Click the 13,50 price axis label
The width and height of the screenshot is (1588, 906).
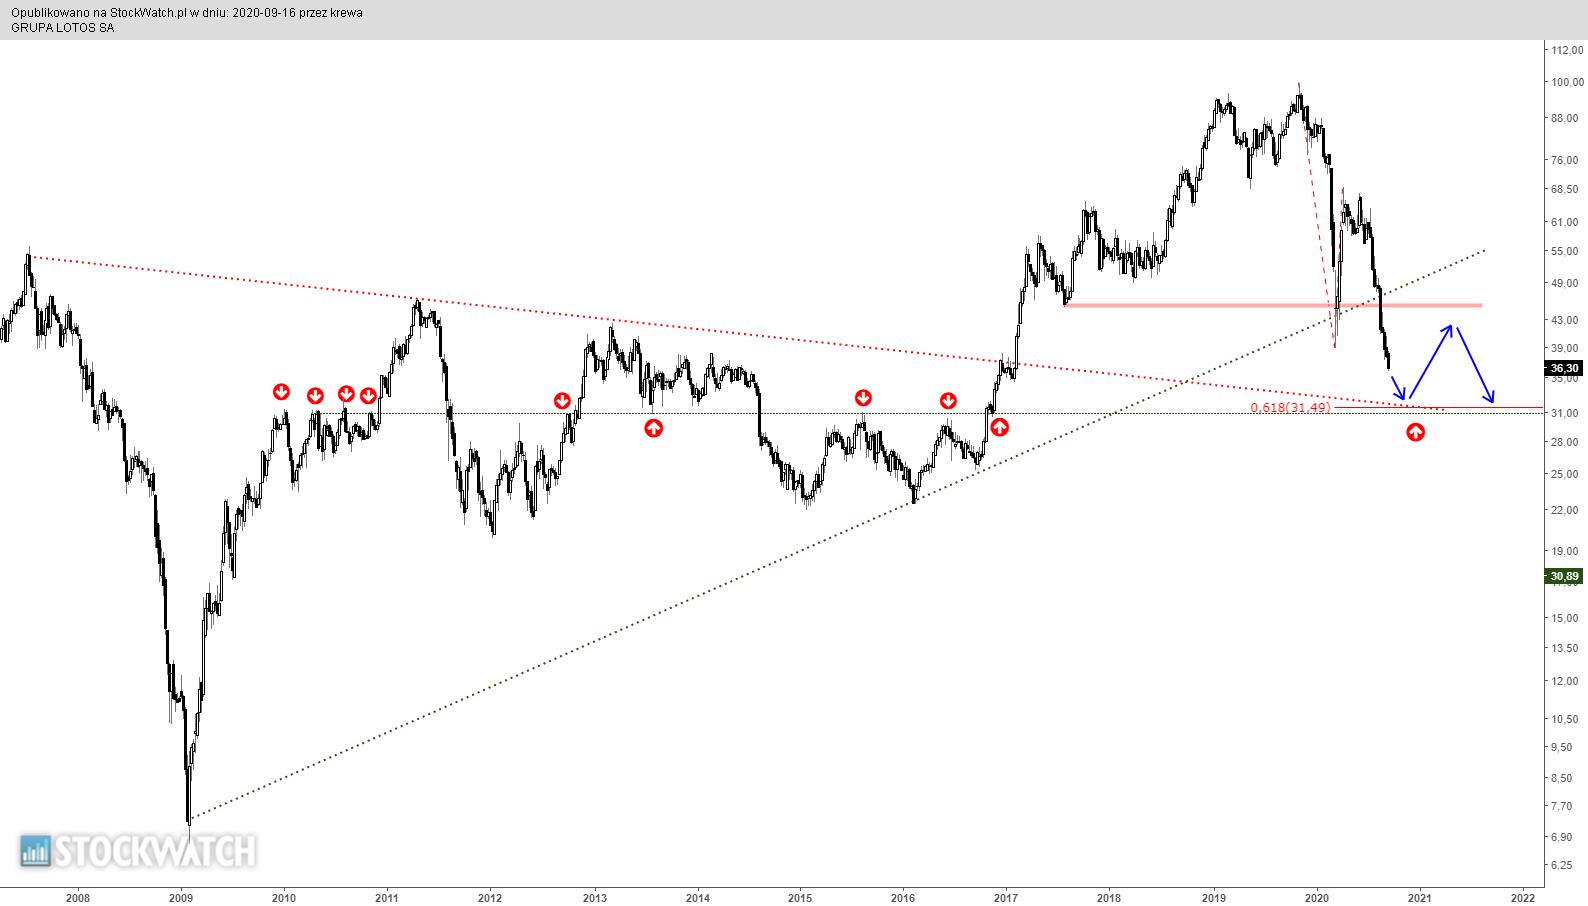(x=1564, y=648)
